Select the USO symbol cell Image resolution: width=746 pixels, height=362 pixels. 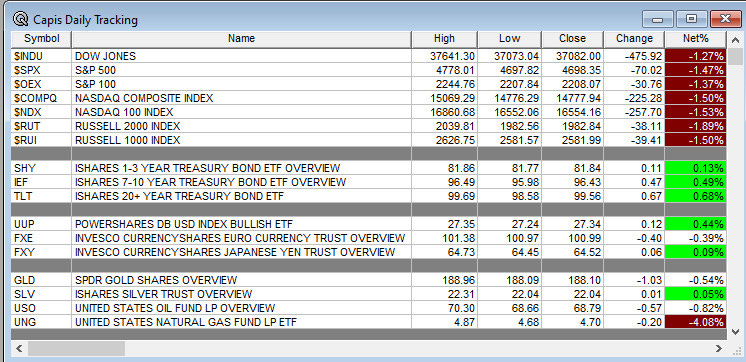point(41,308)
